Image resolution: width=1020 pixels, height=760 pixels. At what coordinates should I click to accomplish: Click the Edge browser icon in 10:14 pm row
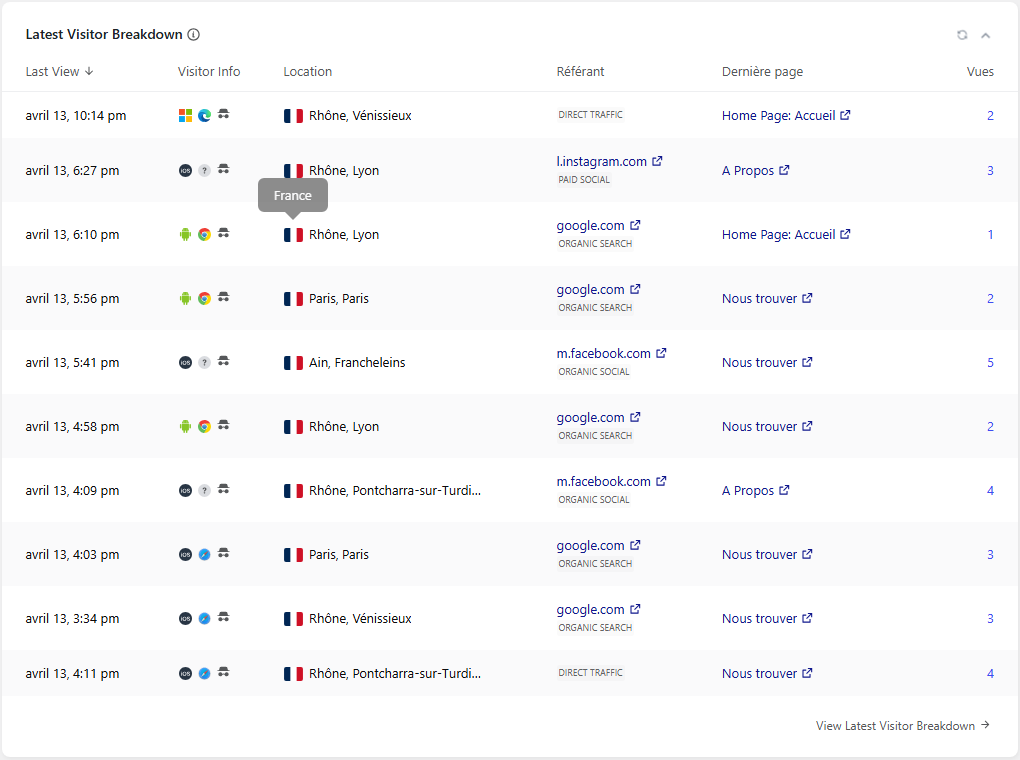204,116
